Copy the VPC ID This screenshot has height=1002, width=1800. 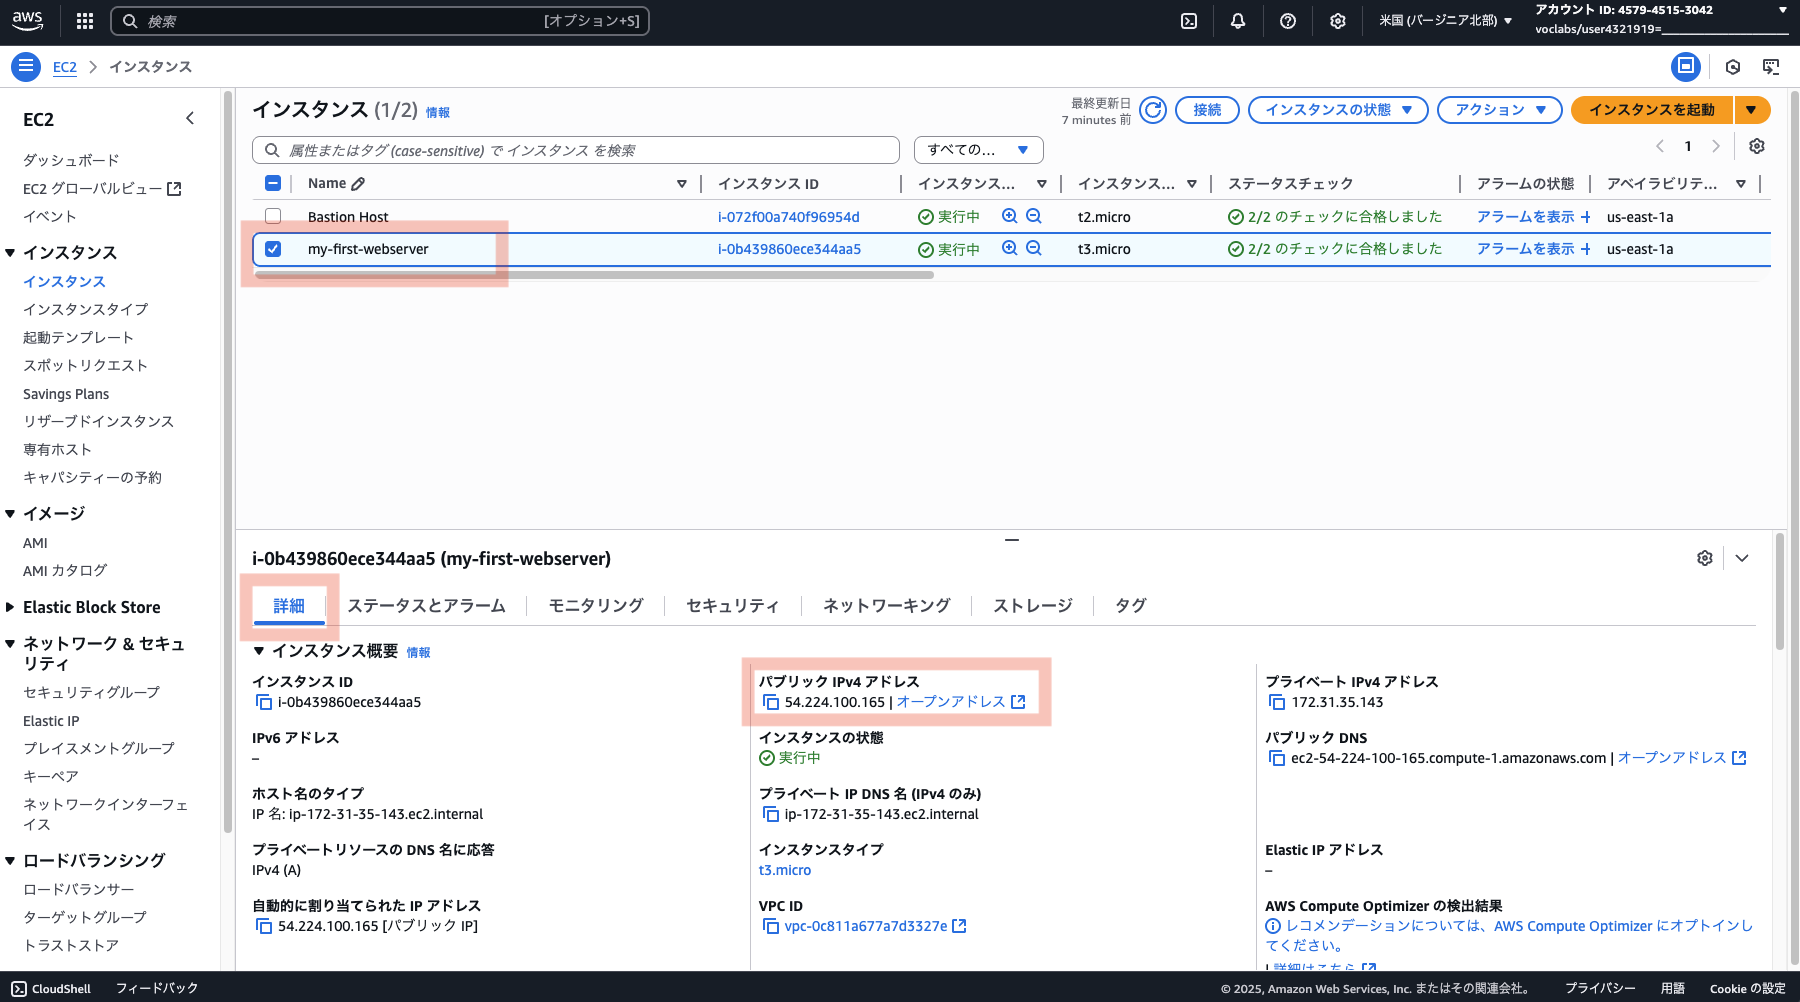(771, 927)
